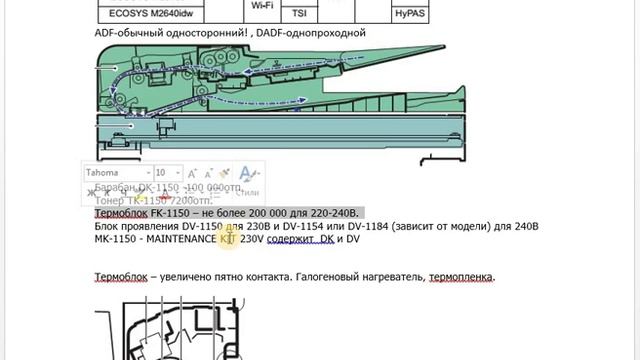Apply the yellow text highlight color
Image resolution: width=640 pixels, height=360 pixels.
pos(140,194)
